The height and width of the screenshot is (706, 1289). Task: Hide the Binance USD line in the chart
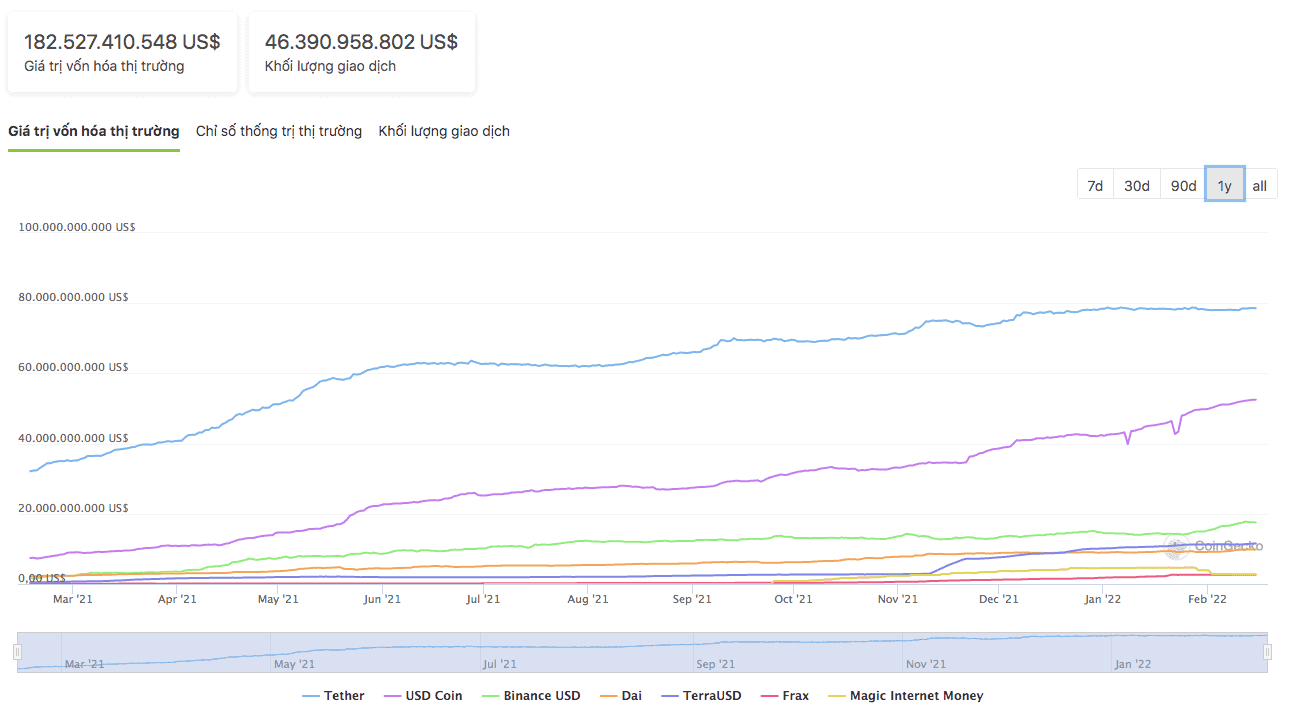coord(530,695)
